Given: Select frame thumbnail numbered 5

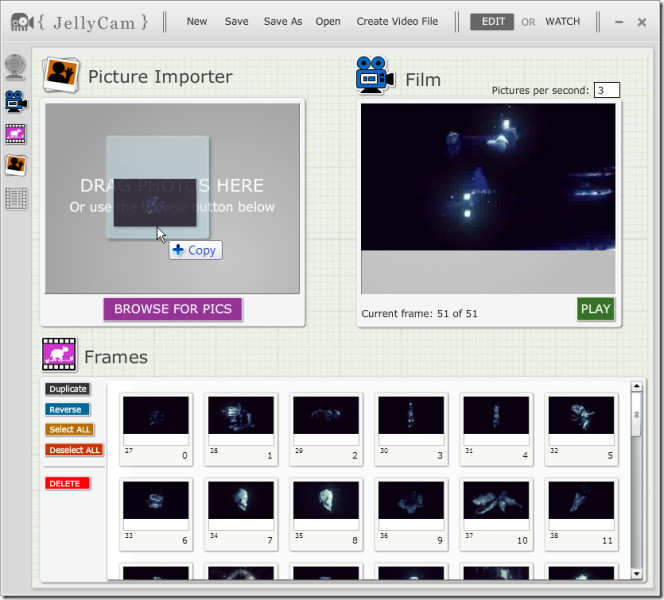Looking at the screenshot, I should [x=581, y=429].
